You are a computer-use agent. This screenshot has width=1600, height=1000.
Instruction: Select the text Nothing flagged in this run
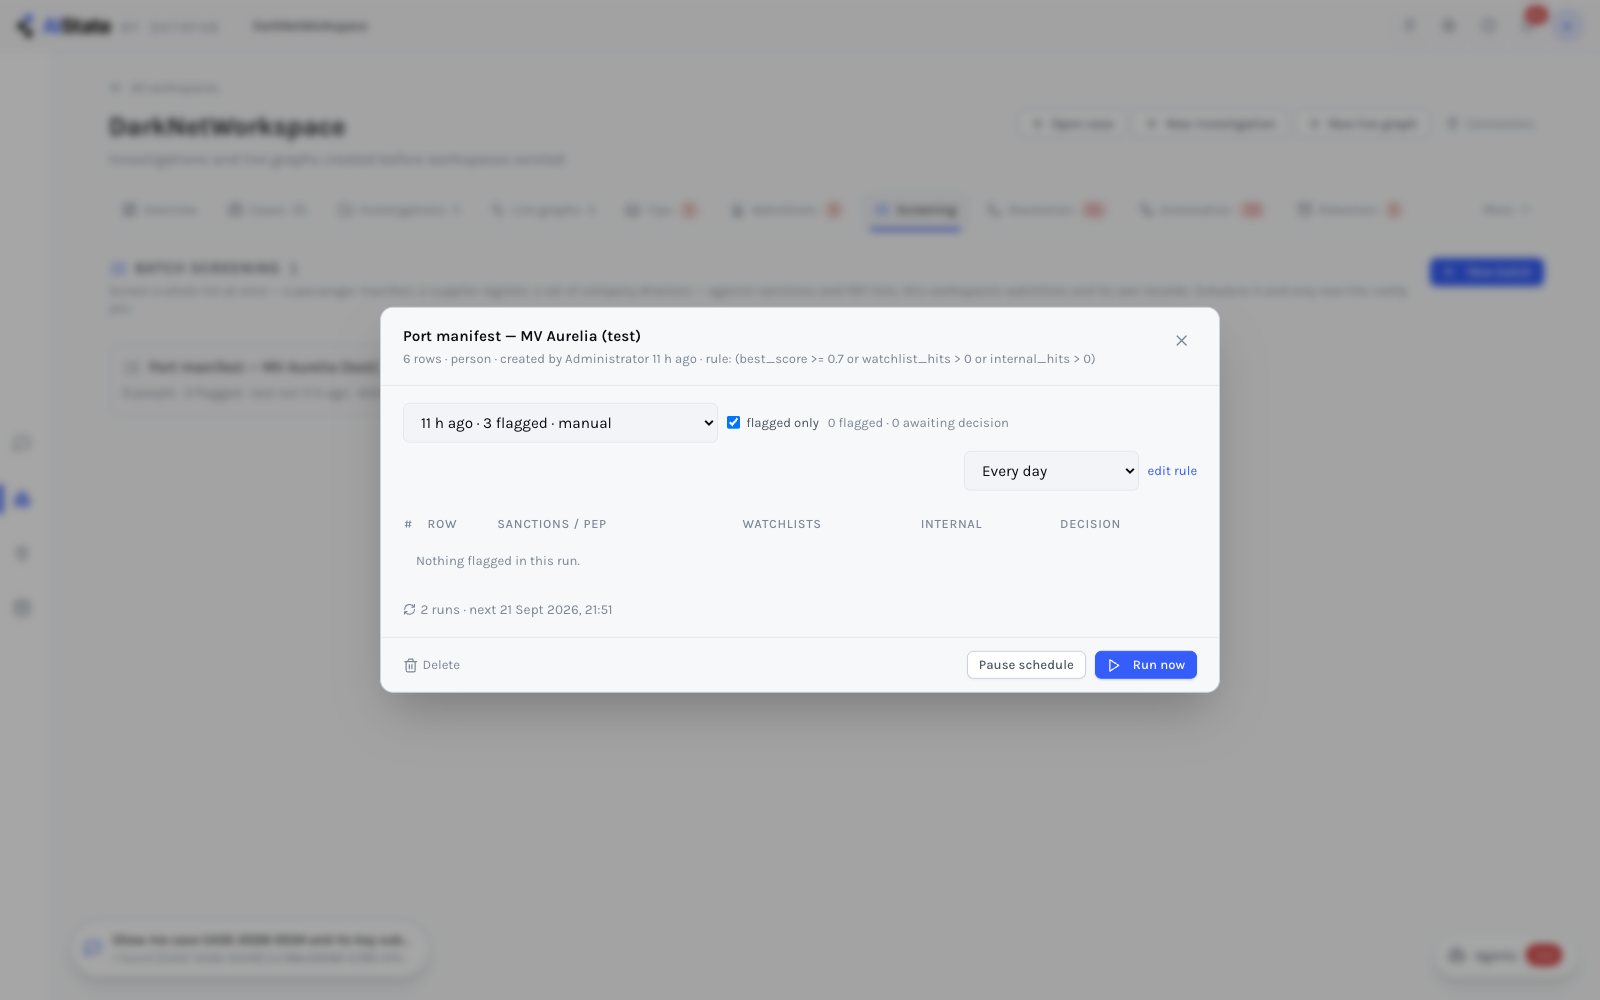coord(498,561)
